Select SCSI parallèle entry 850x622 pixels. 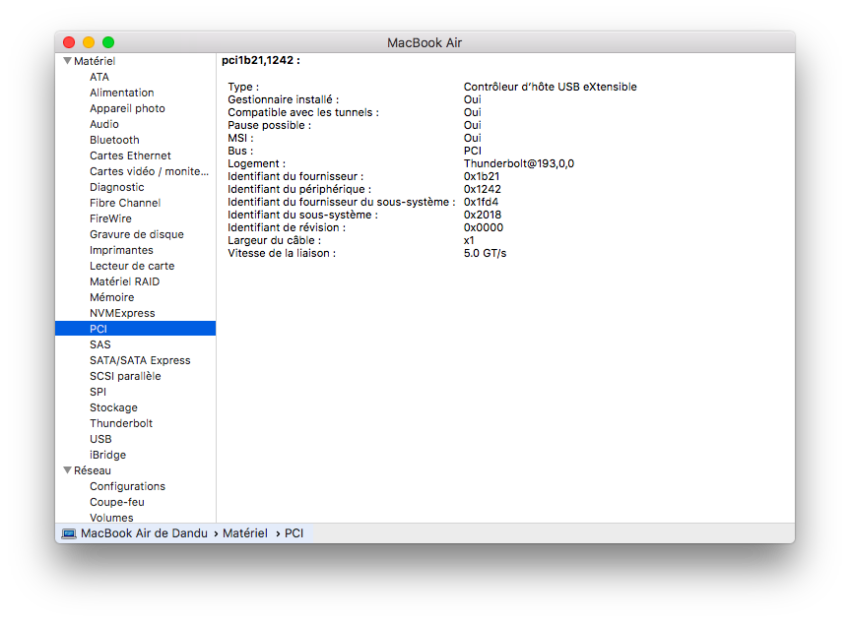click(125, 376)
